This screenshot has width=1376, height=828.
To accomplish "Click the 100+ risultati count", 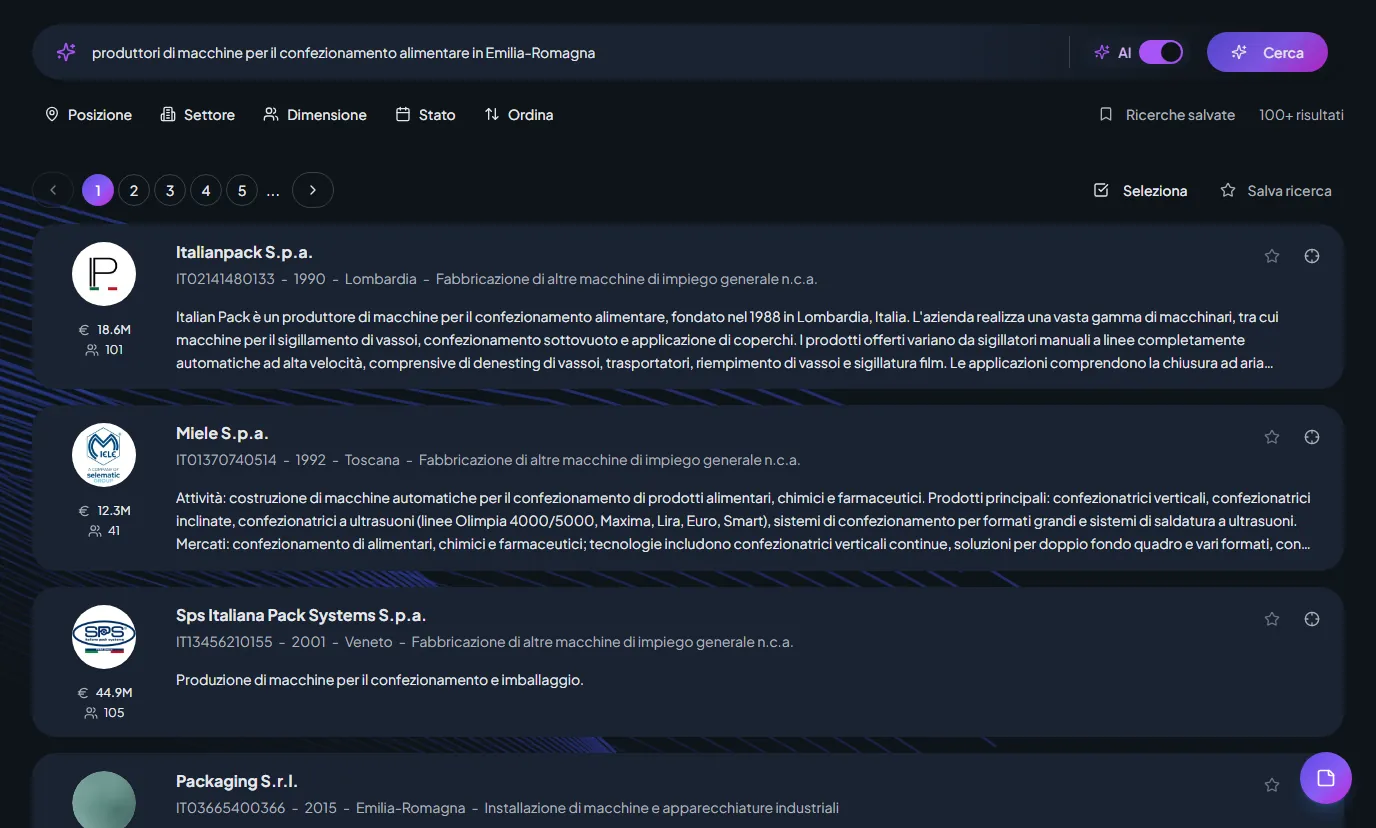I will coord(1301,115).
